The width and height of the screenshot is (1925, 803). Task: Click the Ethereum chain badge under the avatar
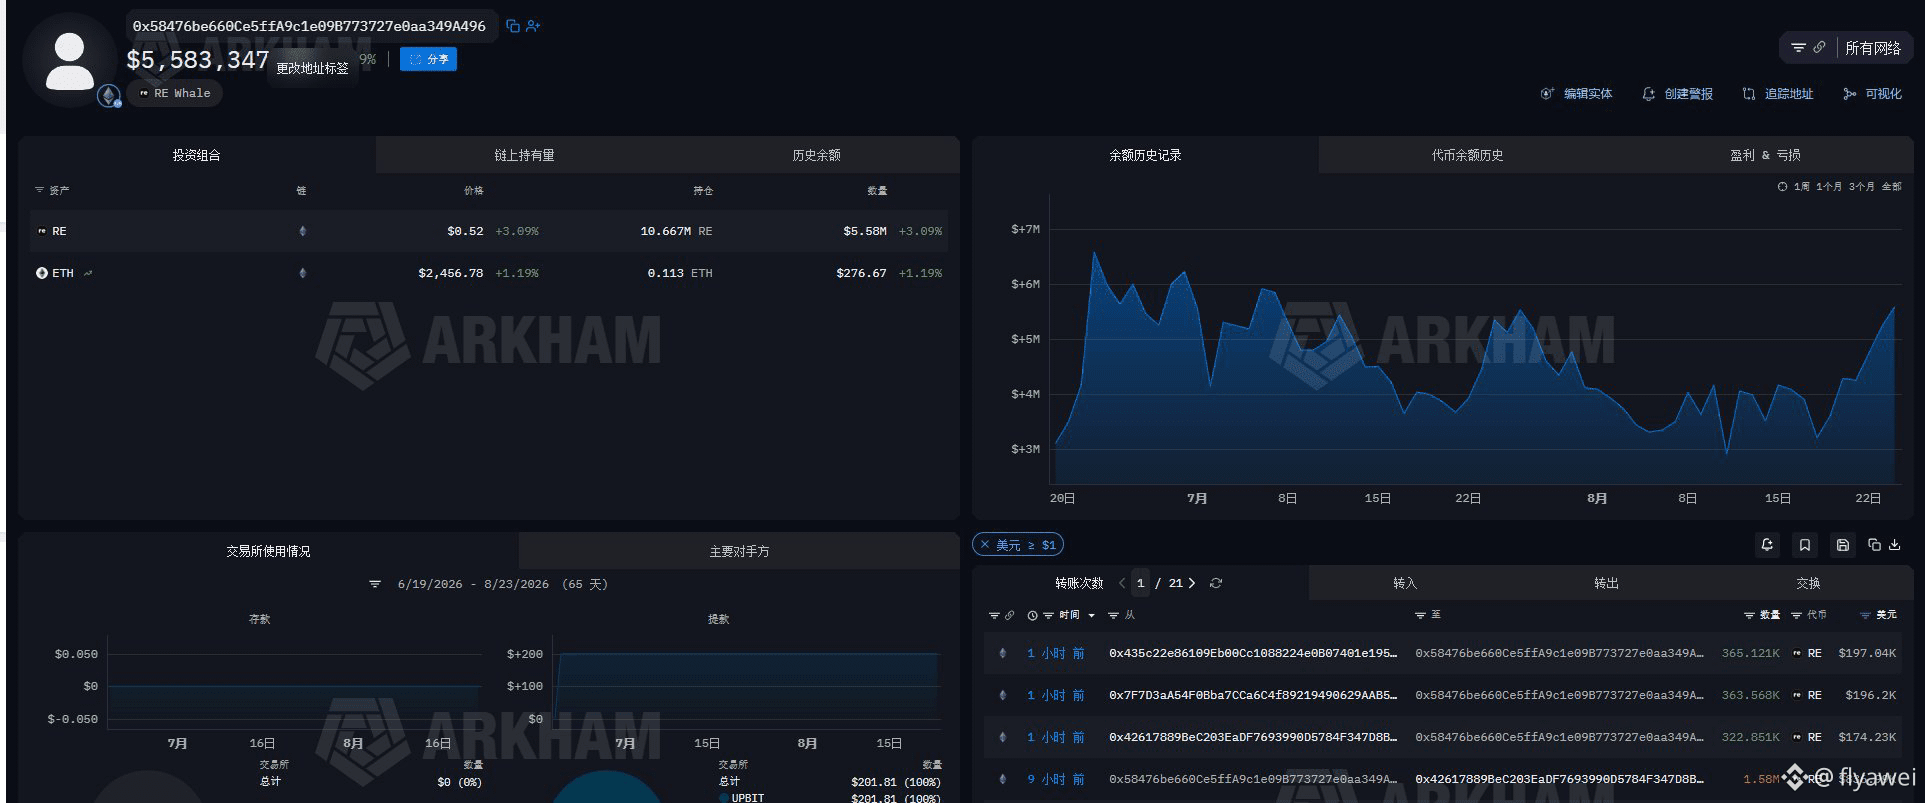pyautogui.click(x=109, y=96)
